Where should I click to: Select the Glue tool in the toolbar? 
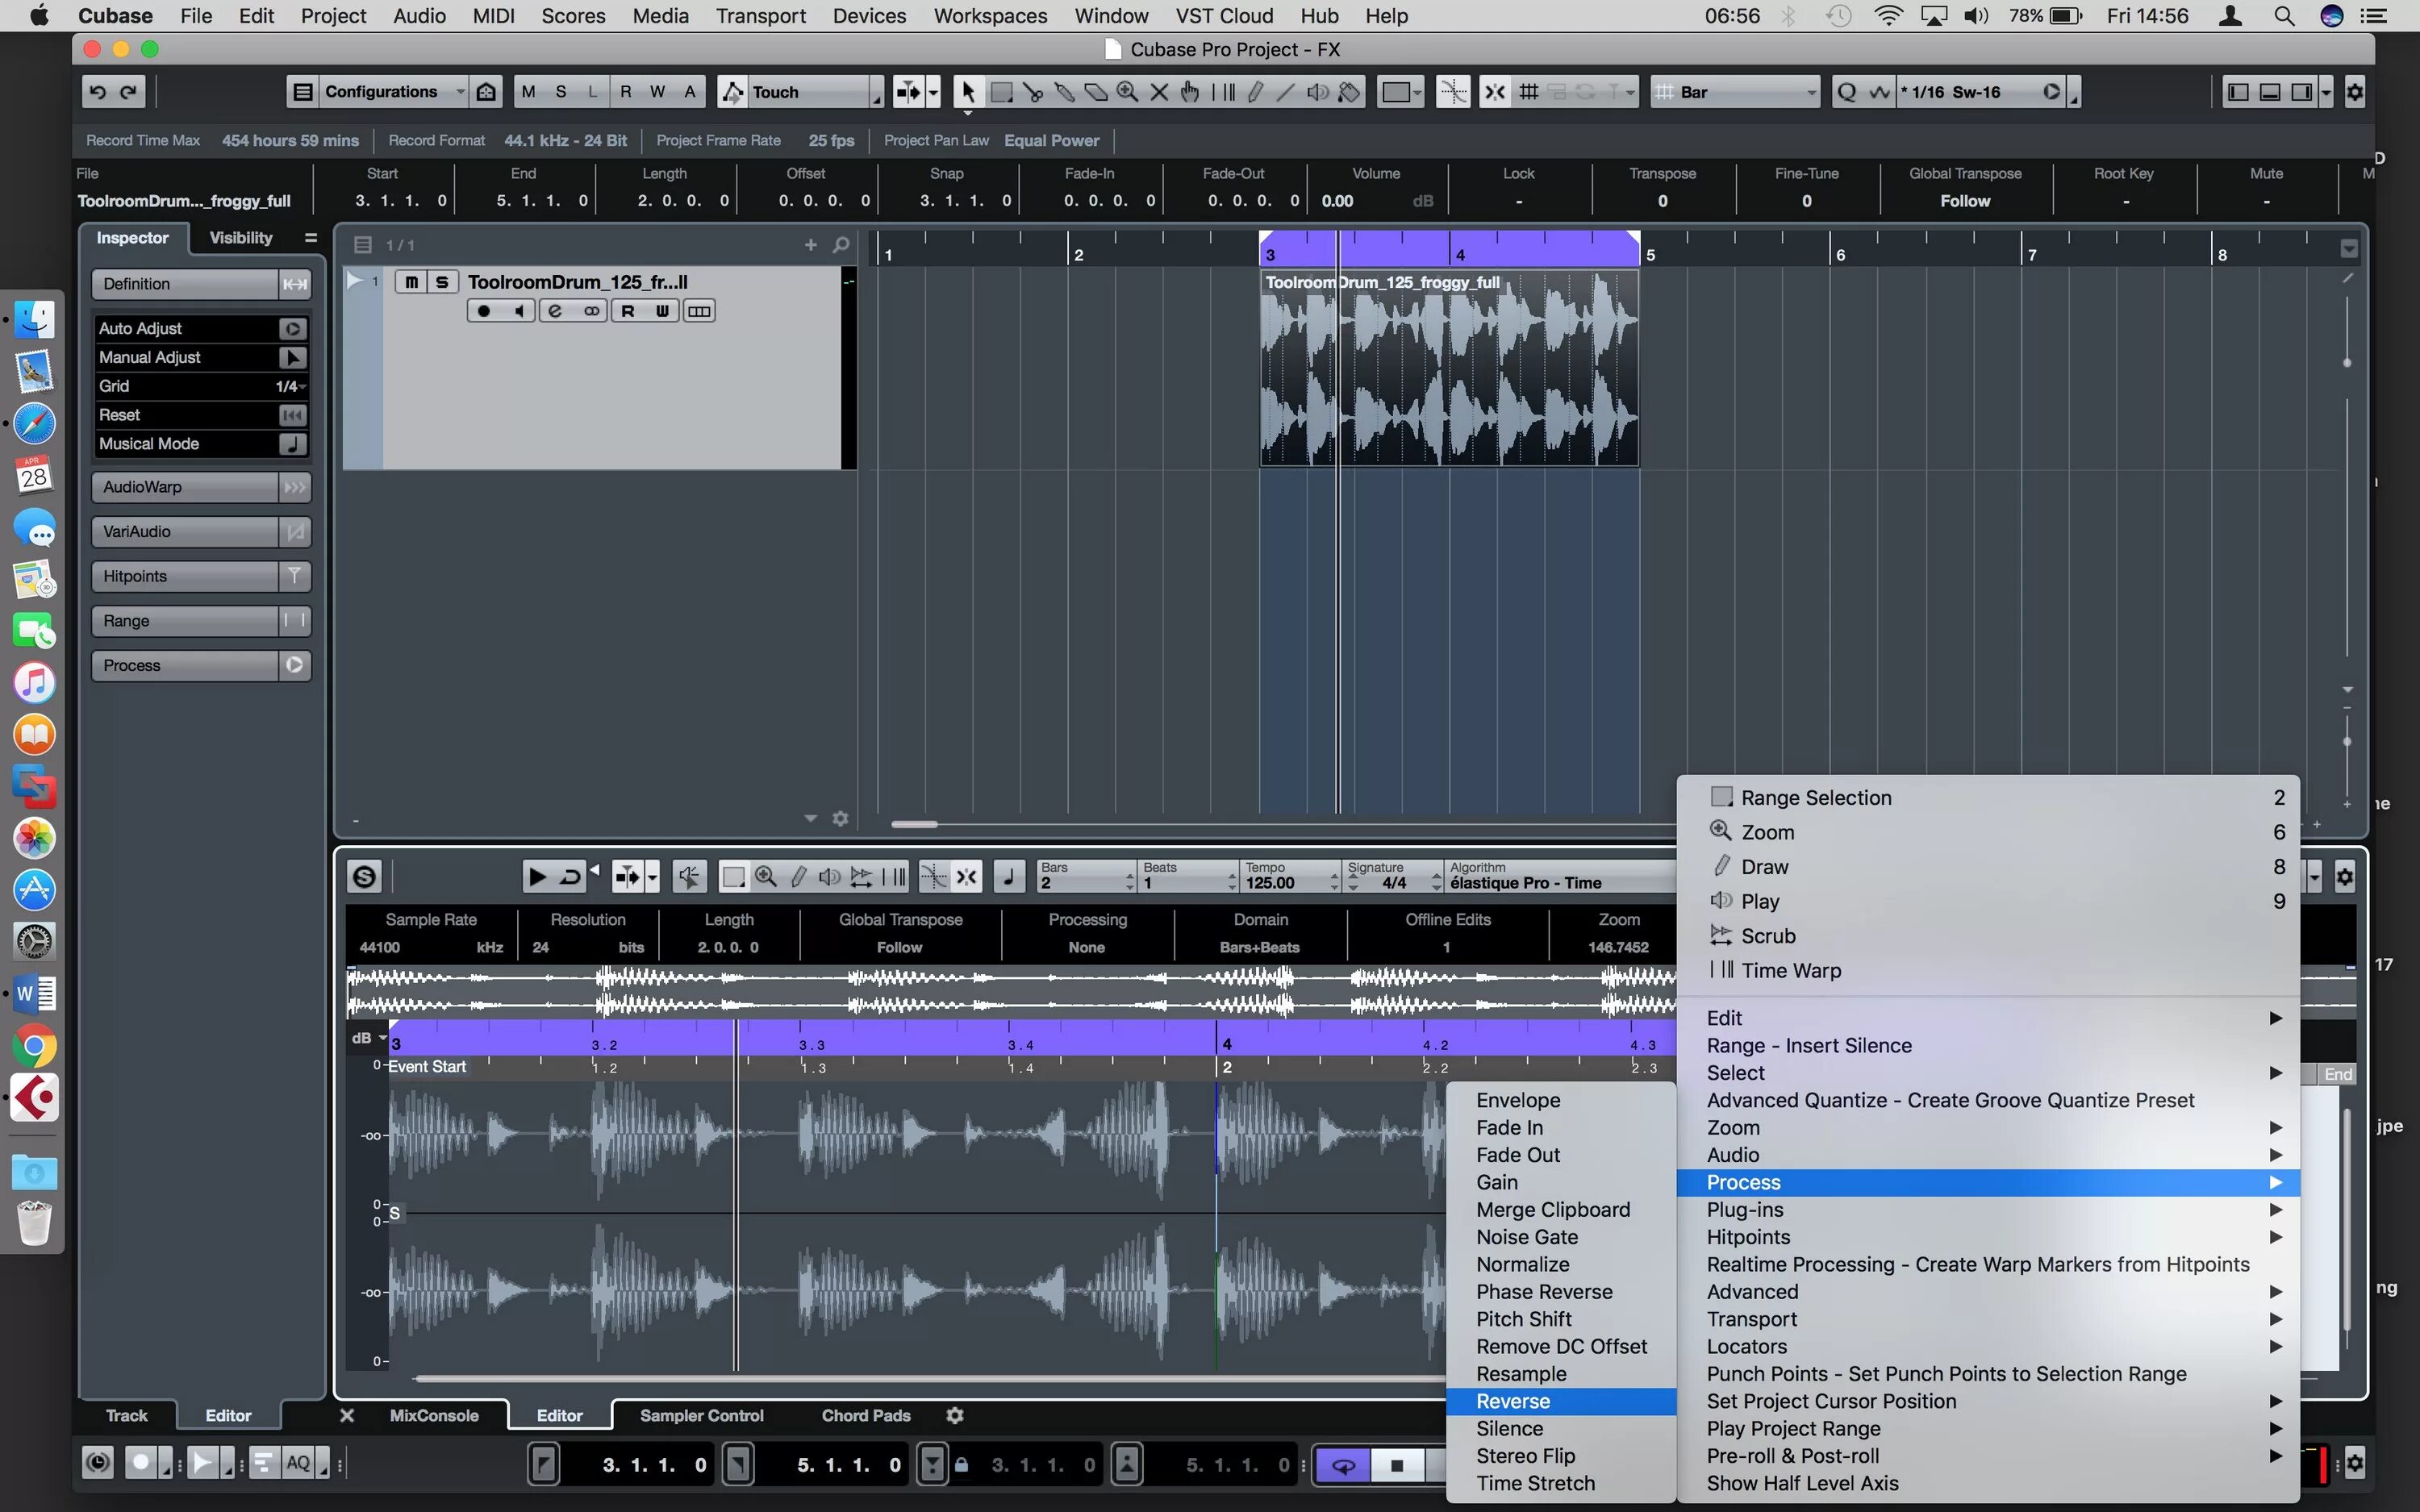pos(1065,92)
